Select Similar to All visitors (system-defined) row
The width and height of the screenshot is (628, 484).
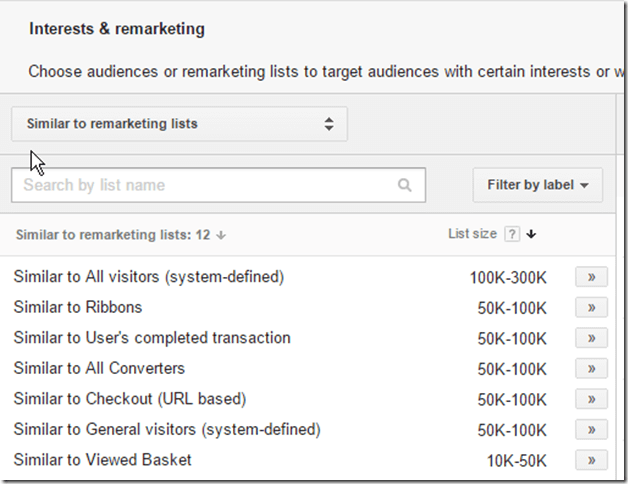148,277
